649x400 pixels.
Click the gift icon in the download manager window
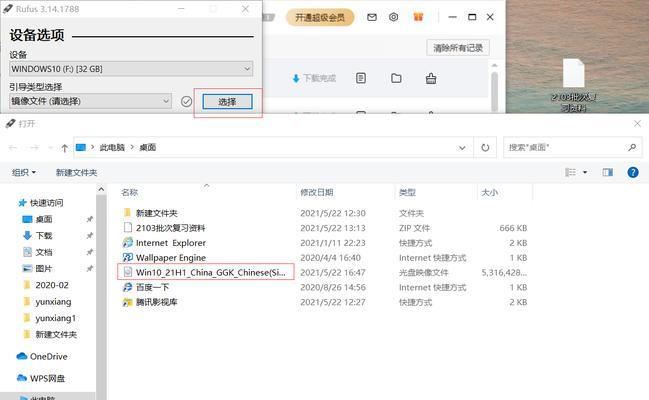click(418, 17)
